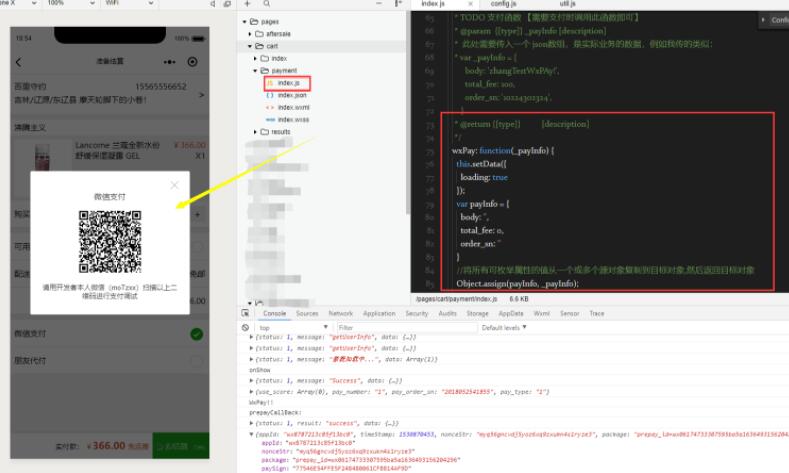Expand the Success message console log entry

coord(251,380)
